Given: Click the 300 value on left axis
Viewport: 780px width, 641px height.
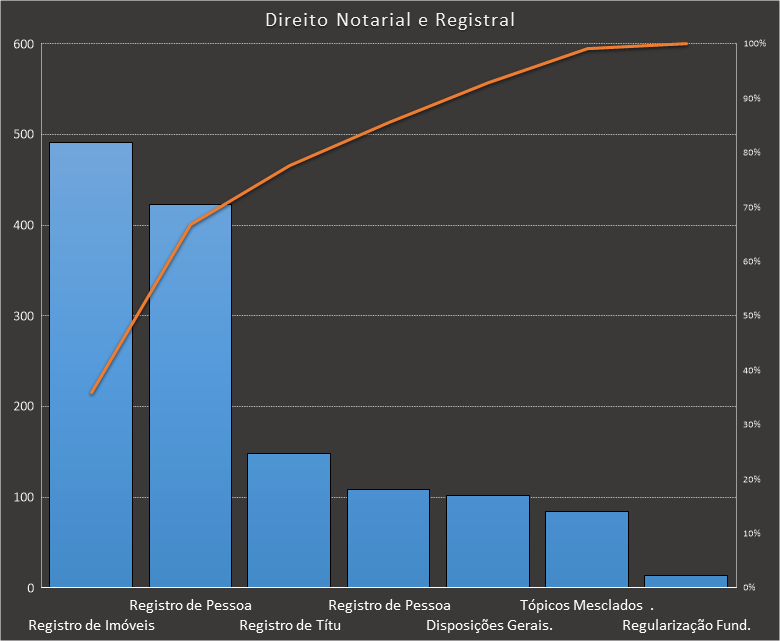Looking at the screenshot, I should click(23, 316).
